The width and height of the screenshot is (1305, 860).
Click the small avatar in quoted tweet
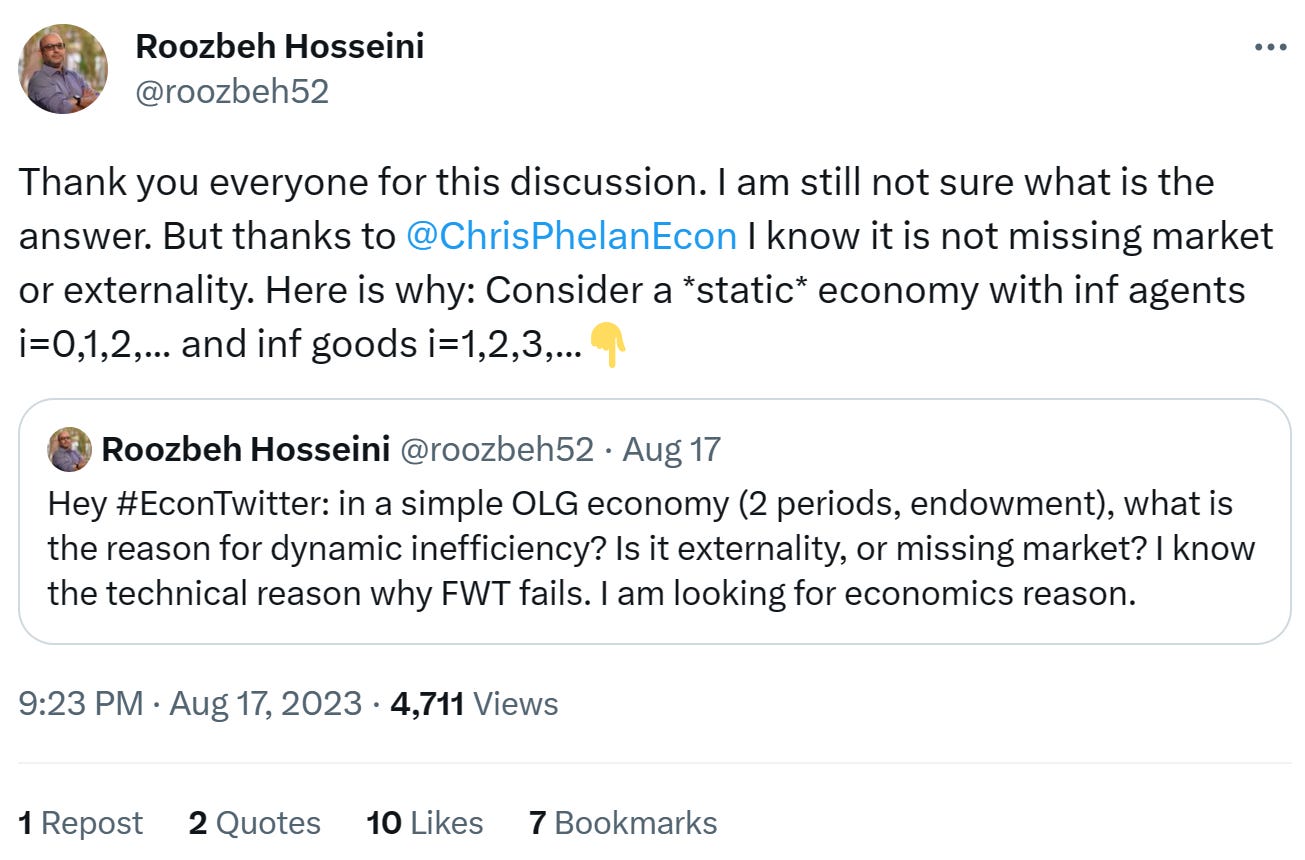coord(70,450)
